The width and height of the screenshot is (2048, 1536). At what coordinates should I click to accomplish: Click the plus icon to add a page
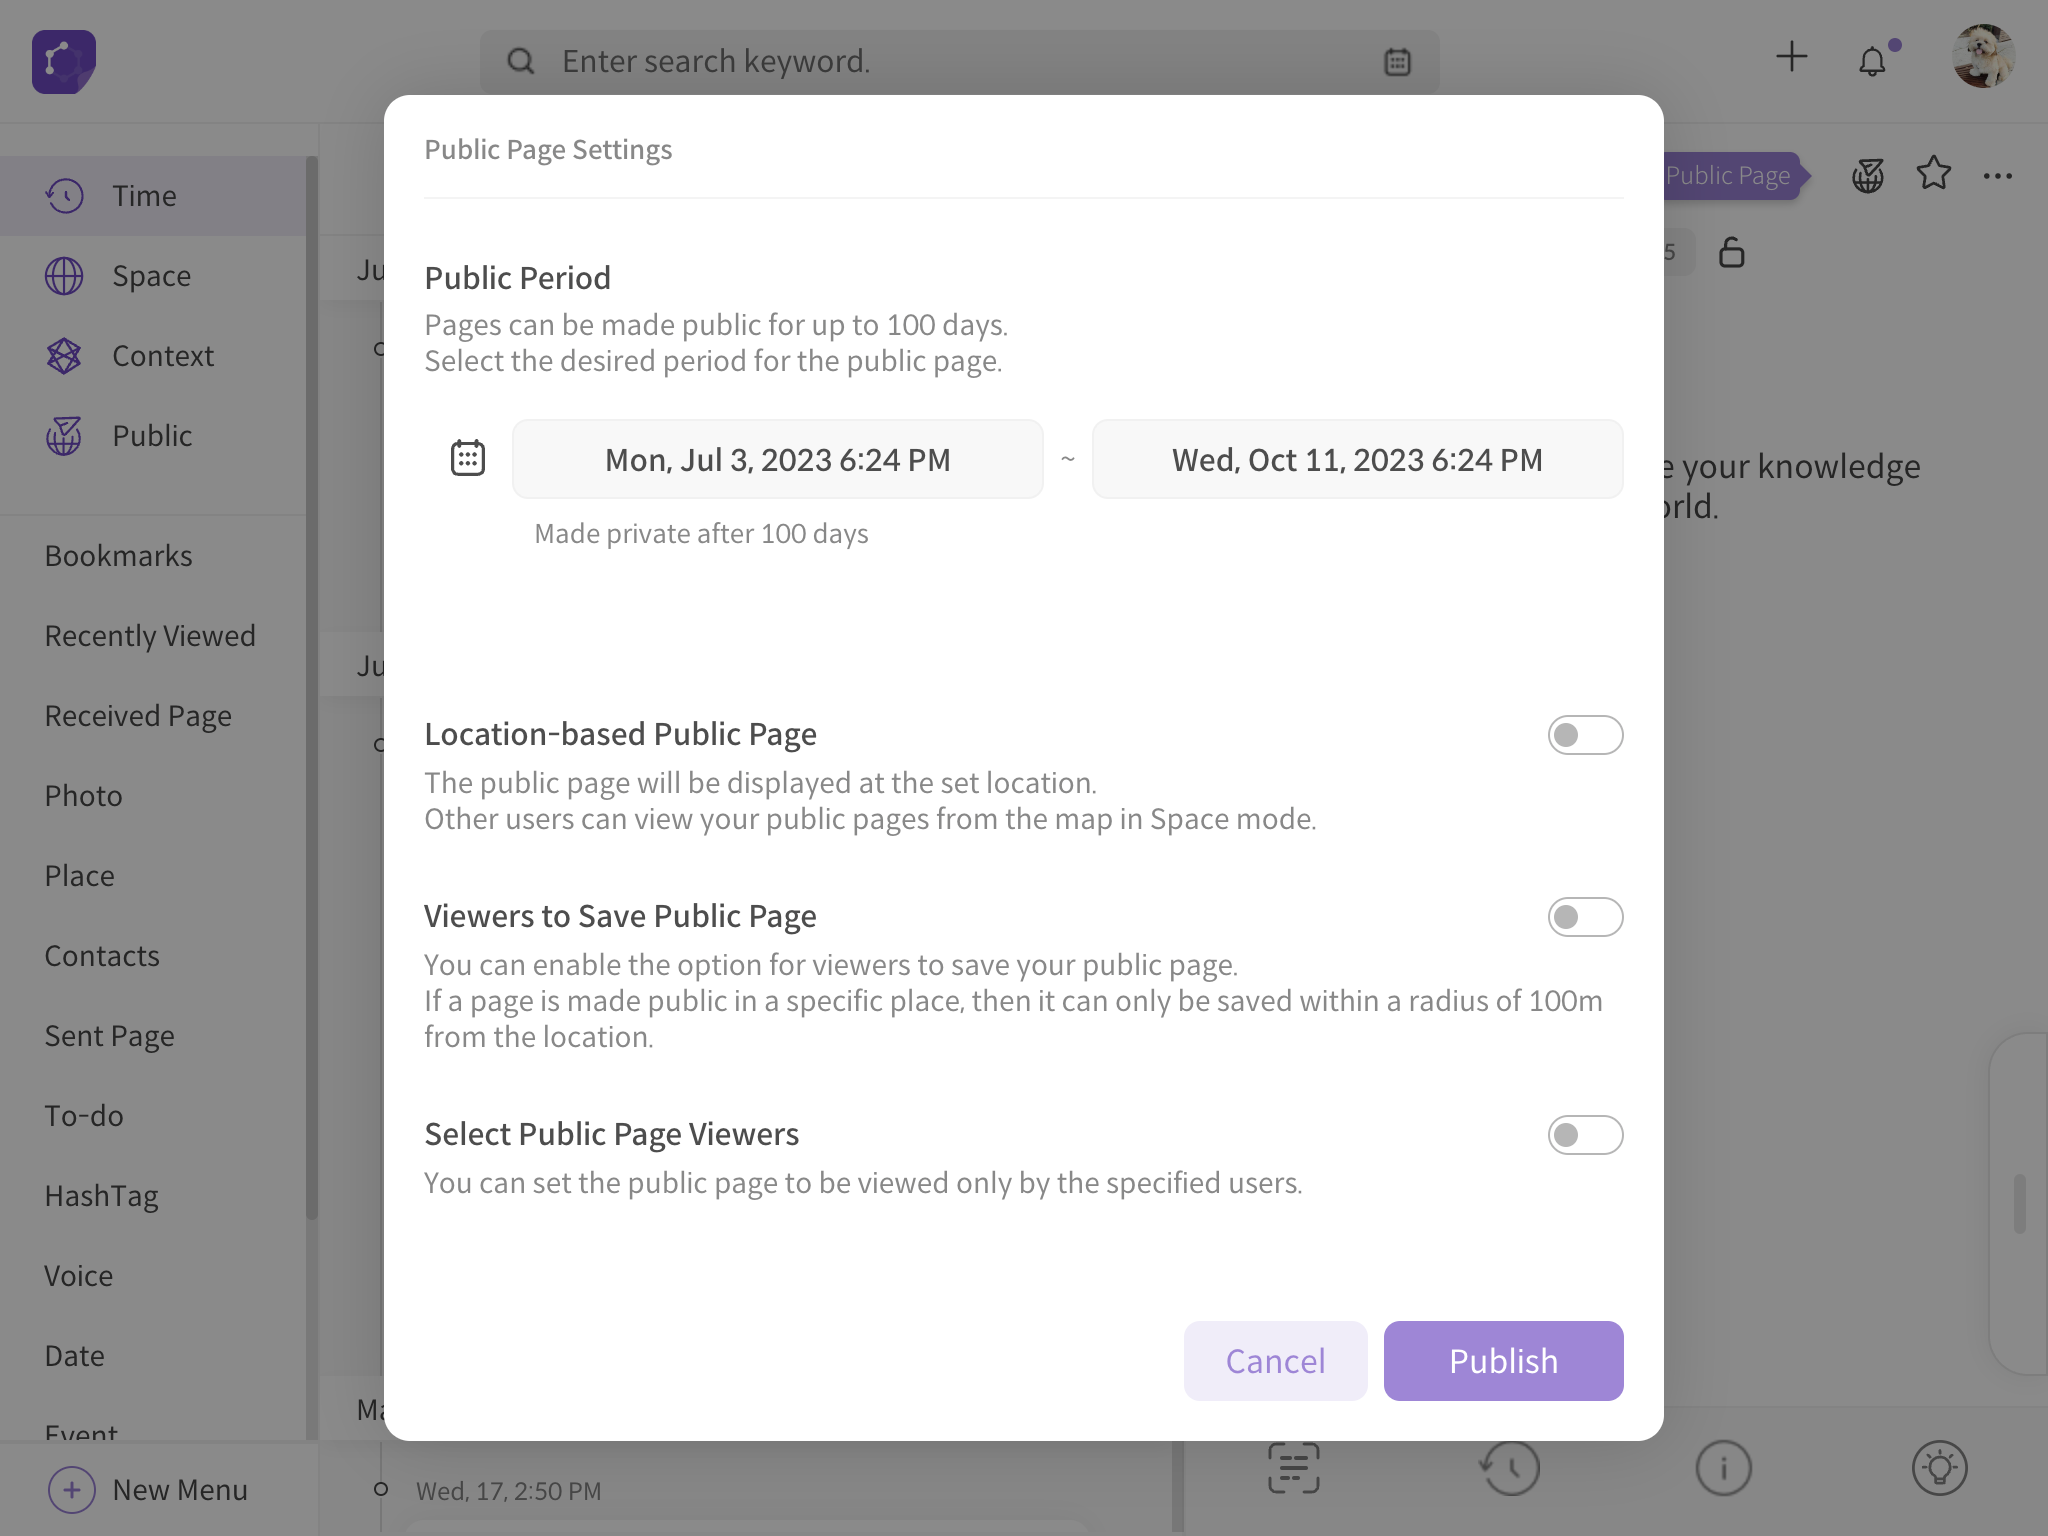1791,57
